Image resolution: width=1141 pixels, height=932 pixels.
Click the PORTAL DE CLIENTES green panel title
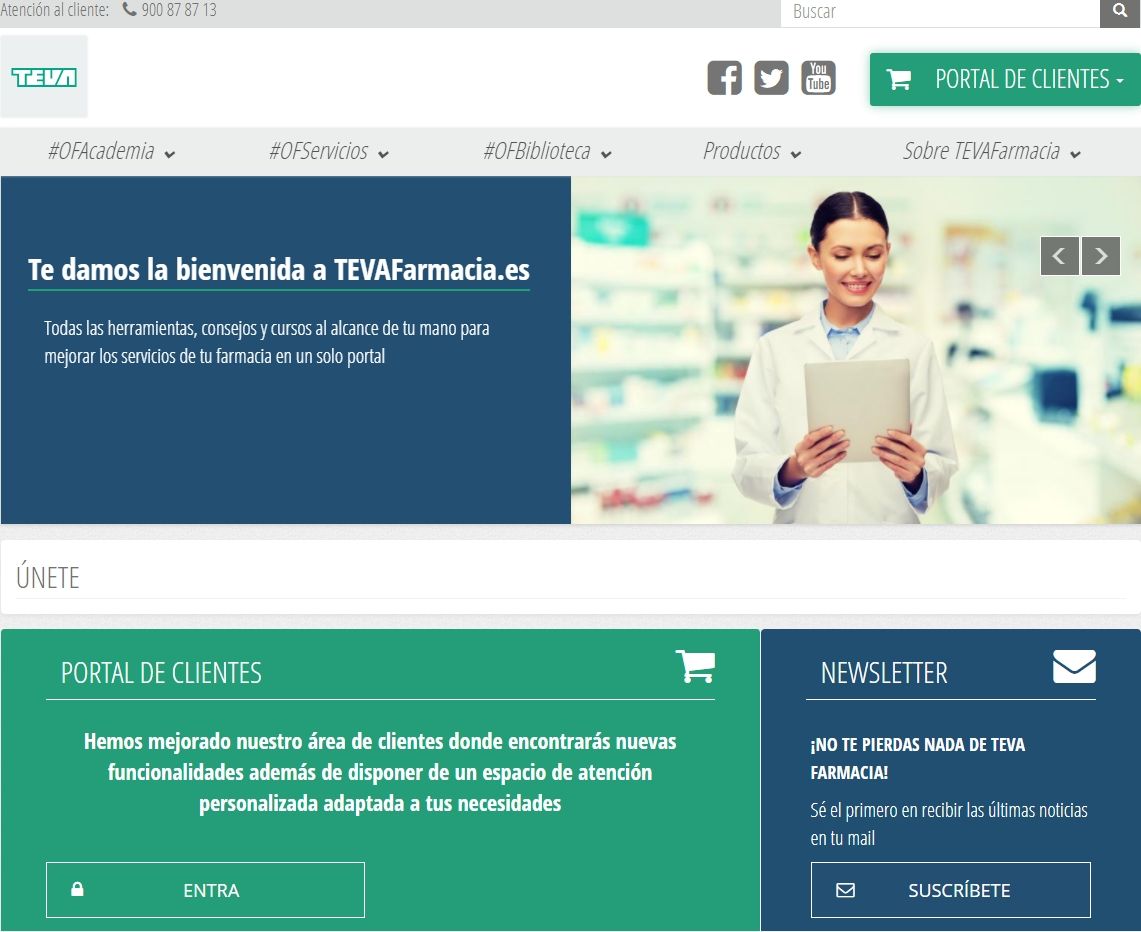coord(162,673)
